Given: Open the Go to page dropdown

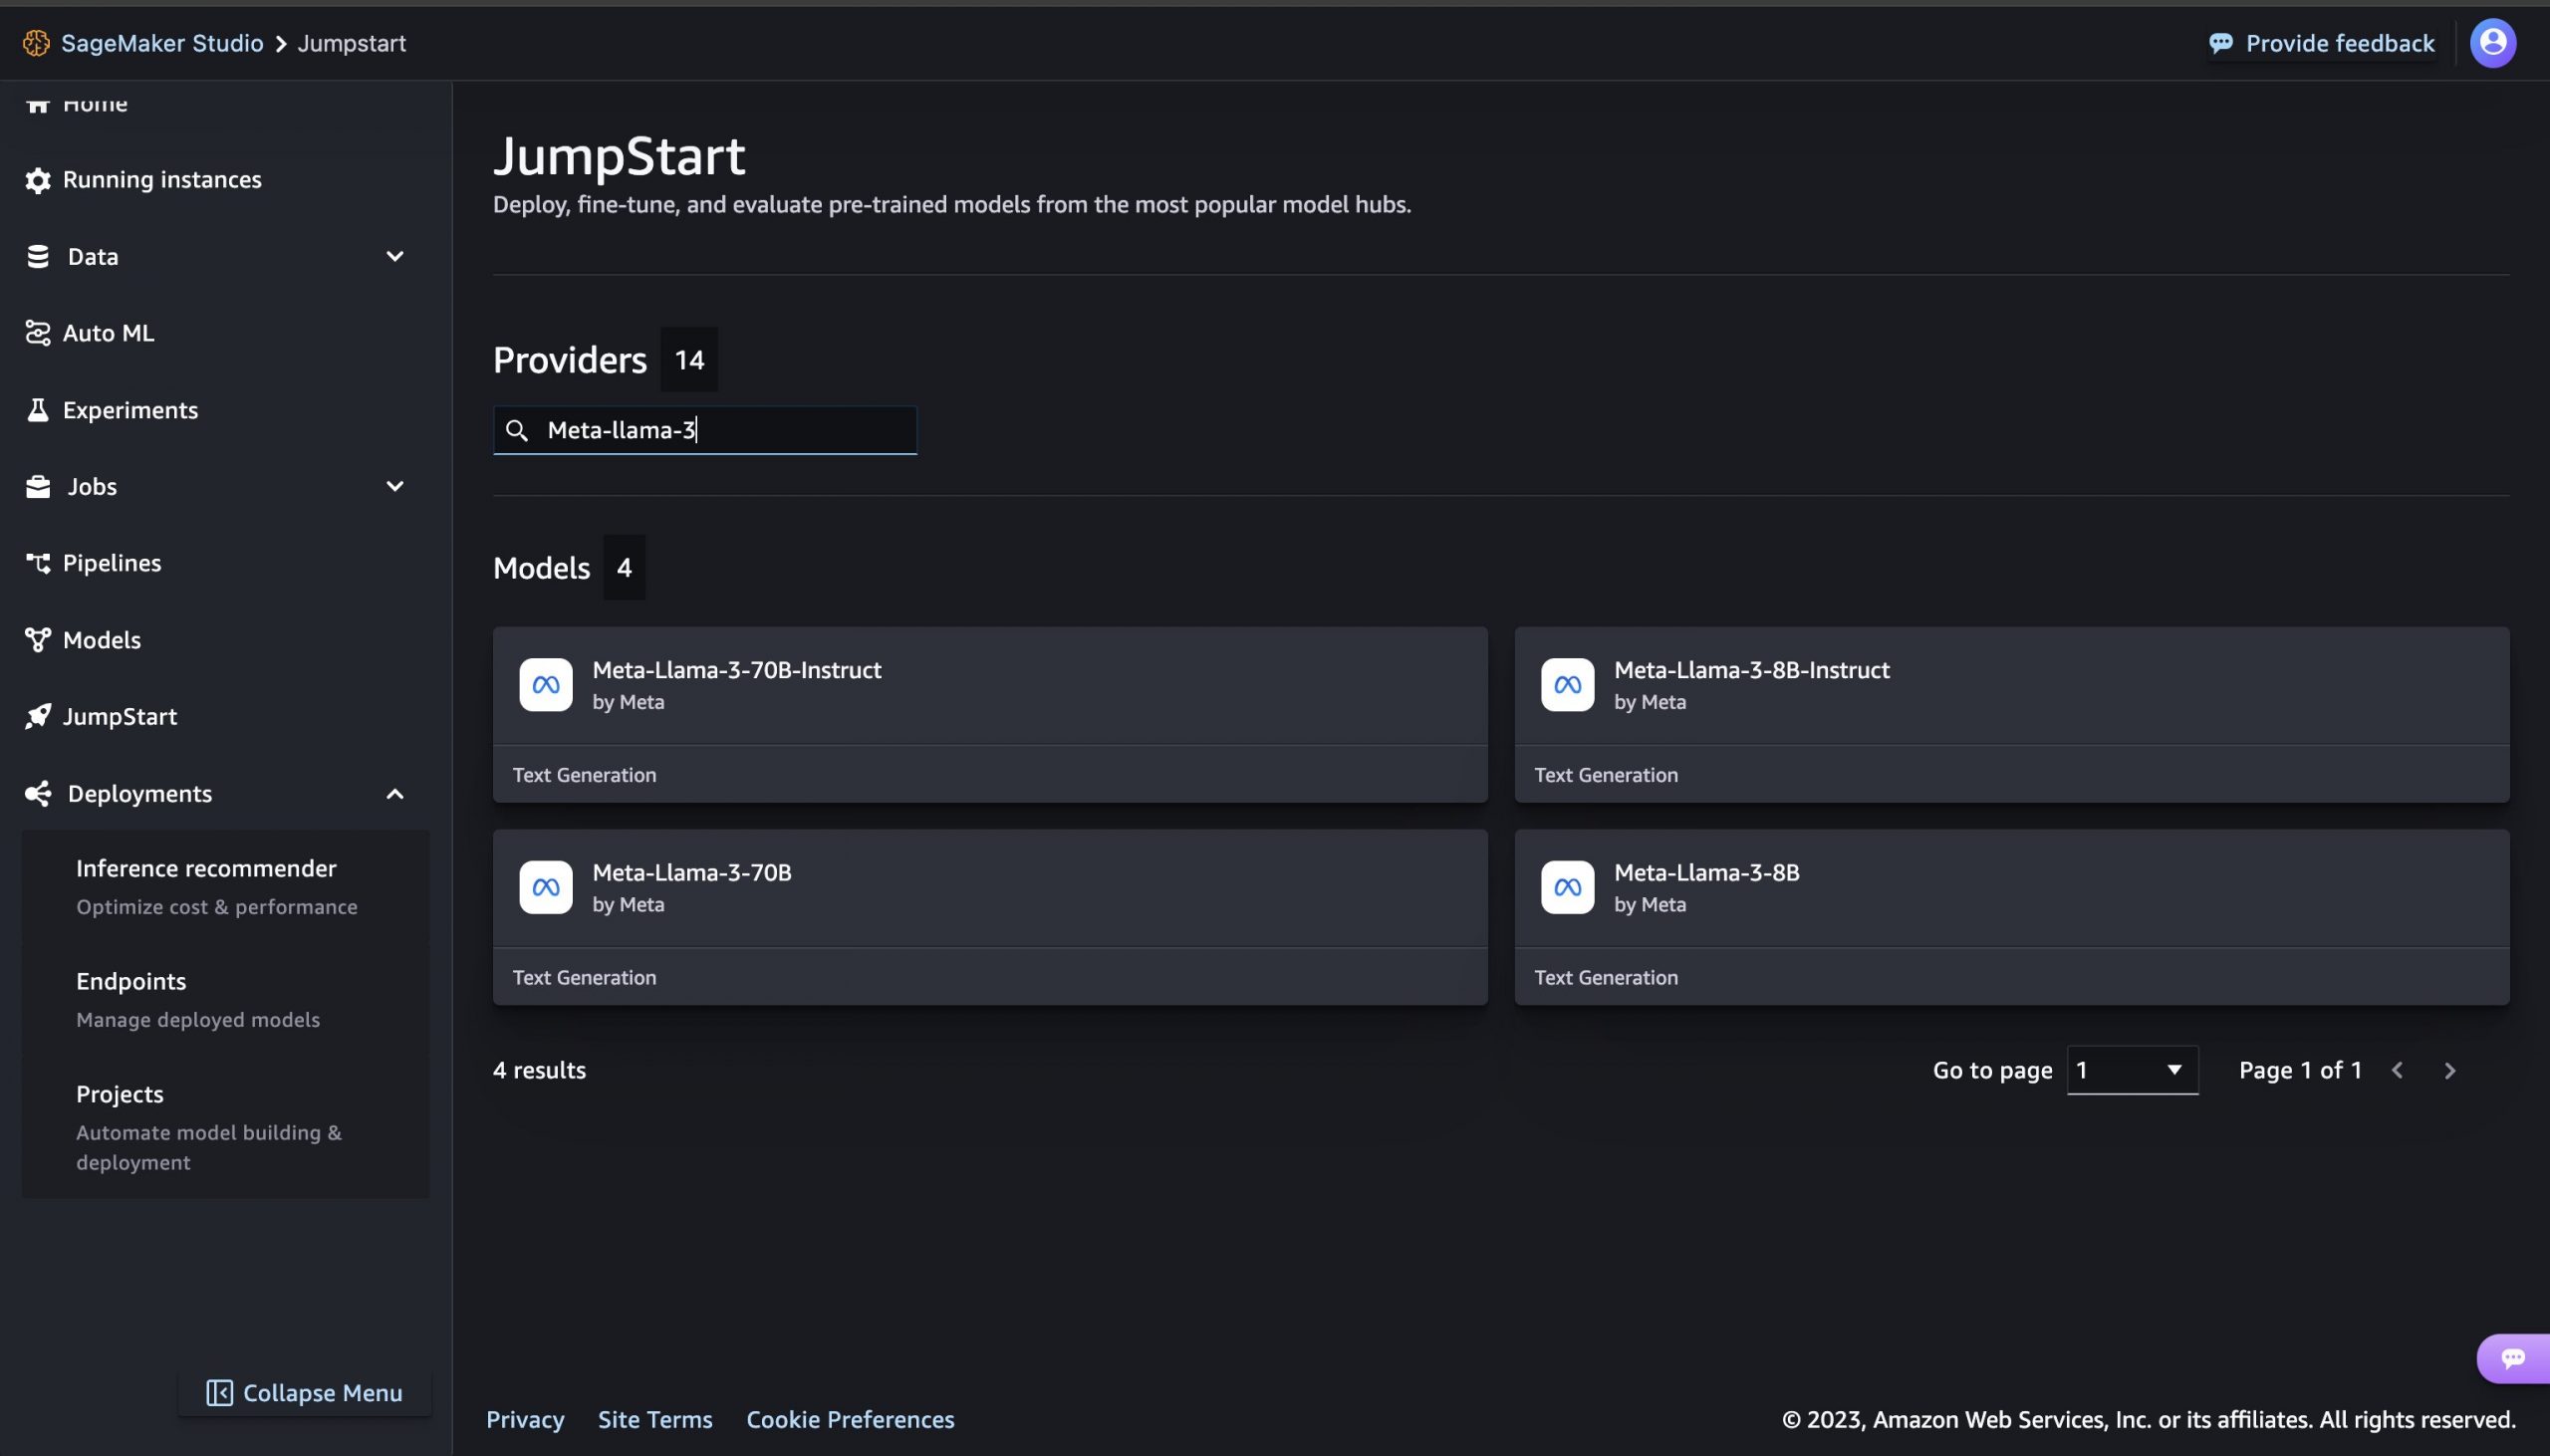Looking at the screenshot, I should point(2132,1071).
